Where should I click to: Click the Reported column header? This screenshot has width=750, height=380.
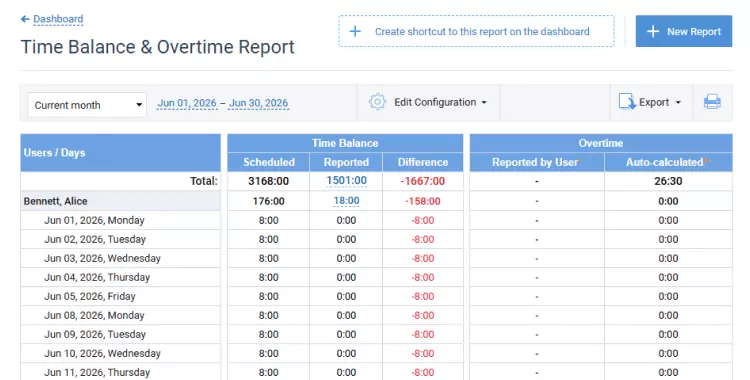pyautogui.click(x=346, y=162)
